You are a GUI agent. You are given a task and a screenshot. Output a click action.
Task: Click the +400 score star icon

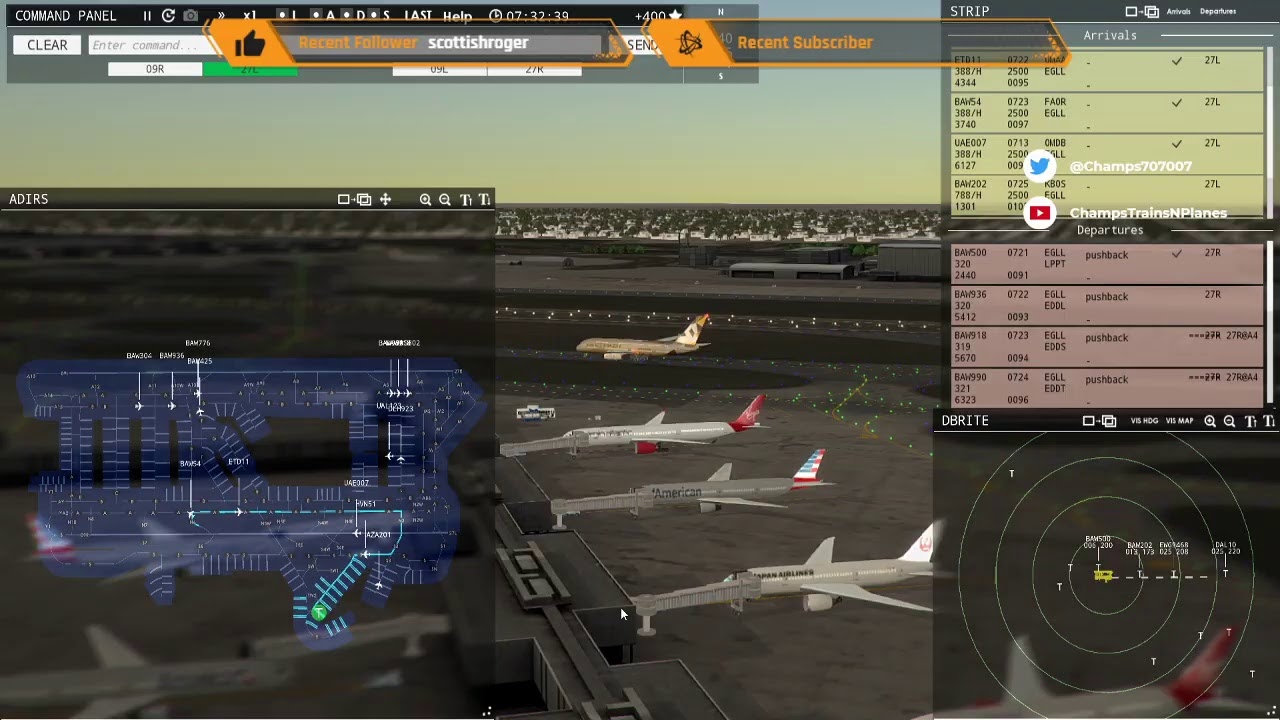(x=675, y=16)
